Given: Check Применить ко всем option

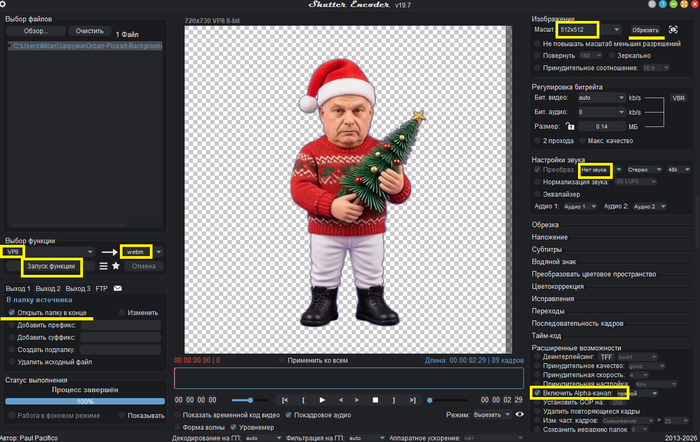Looking at the screenshot, I should pos(282,360).
